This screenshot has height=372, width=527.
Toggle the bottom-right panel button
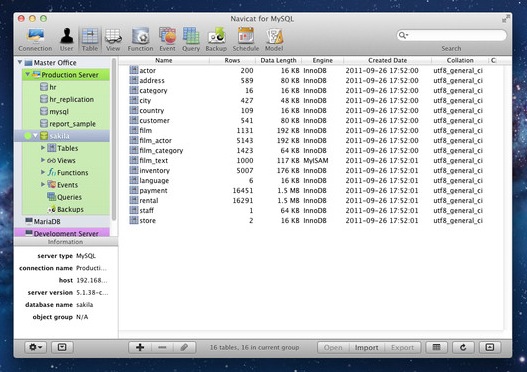pos(490,347)
